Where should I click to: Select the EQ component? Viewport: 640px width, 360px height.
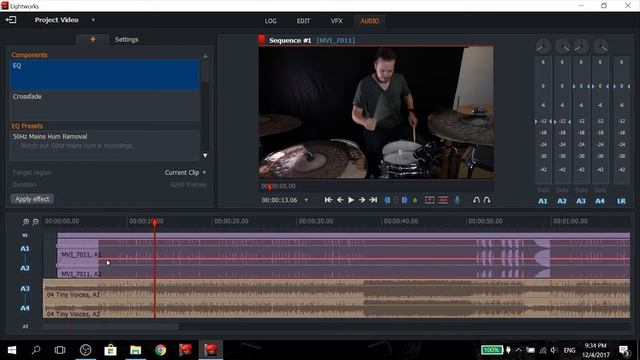[104, 75]
